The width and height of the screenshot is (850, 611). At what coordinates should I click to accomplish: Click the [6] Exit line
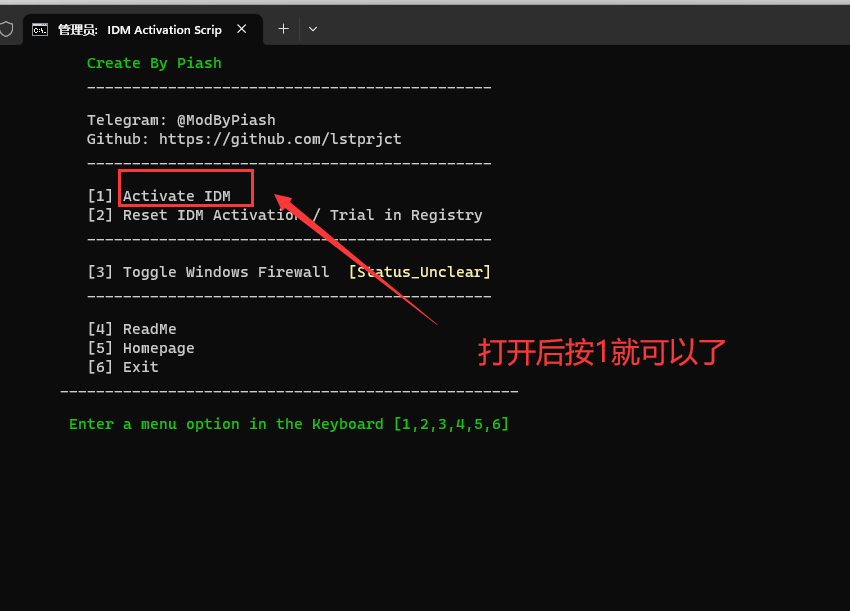(123, 367)
